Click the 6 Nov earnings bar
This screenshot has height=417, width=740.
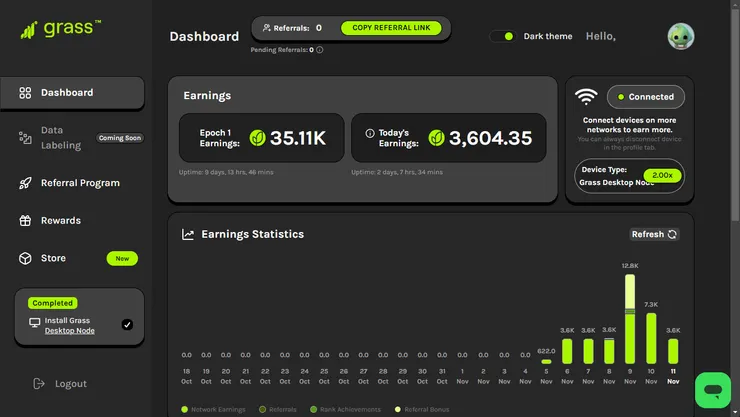(567, 351)
